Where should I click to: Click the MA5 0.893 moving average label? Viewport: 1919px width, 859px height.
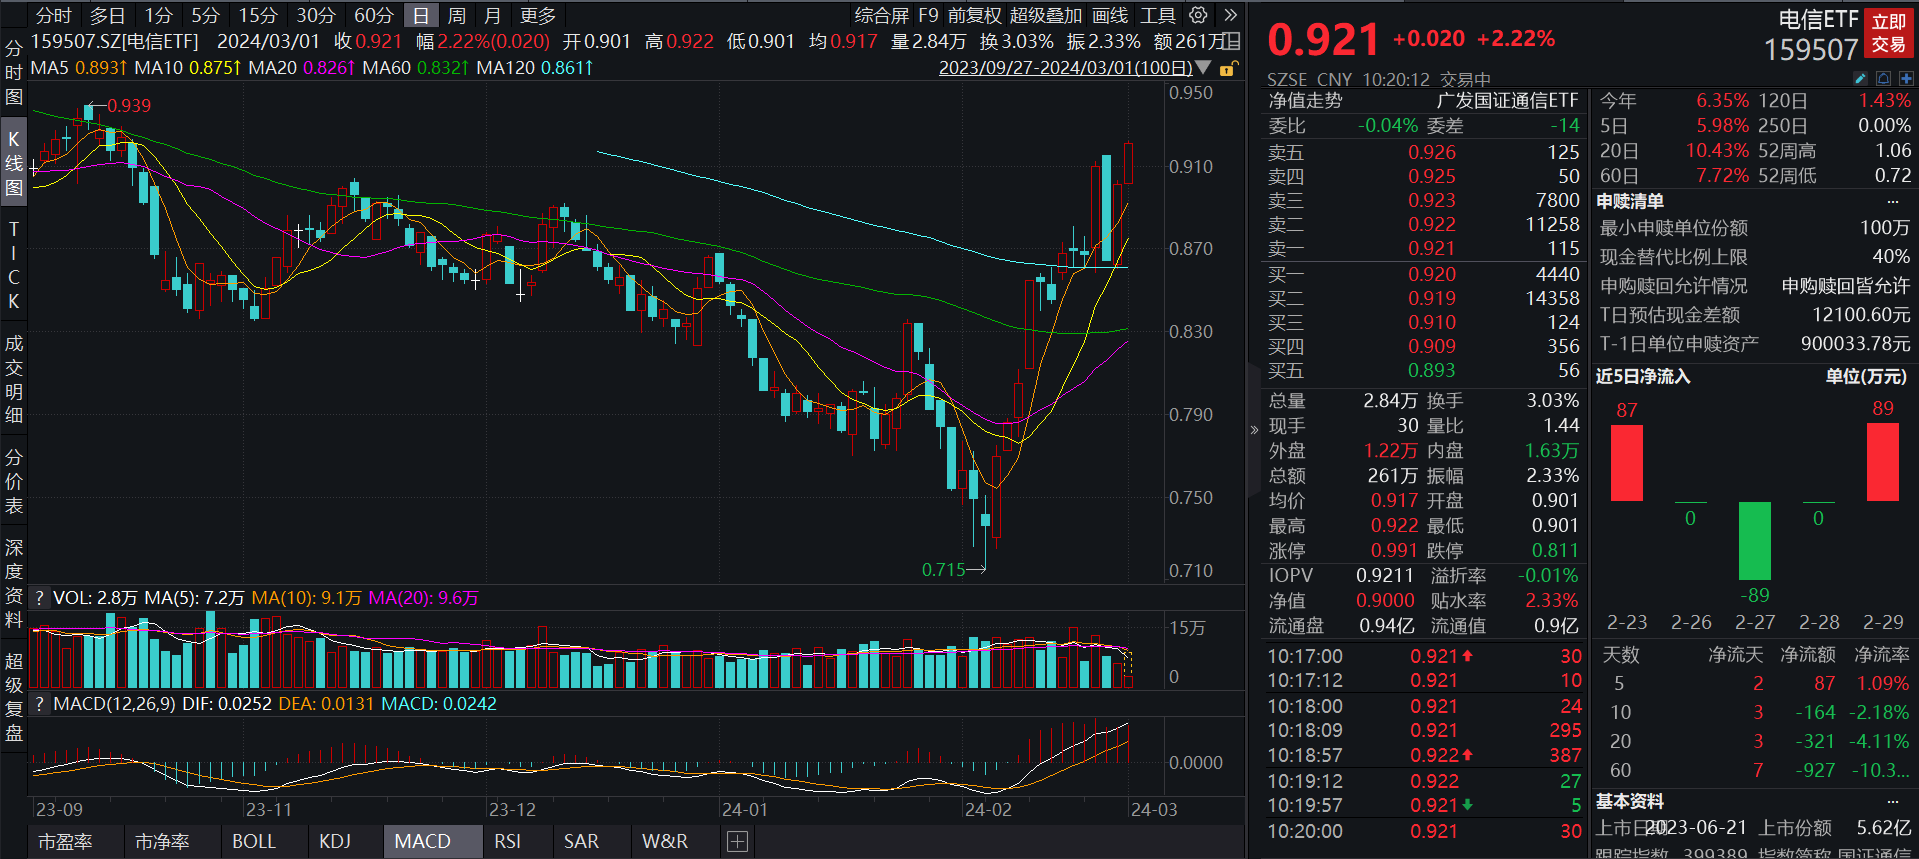(x=78, y=68)
